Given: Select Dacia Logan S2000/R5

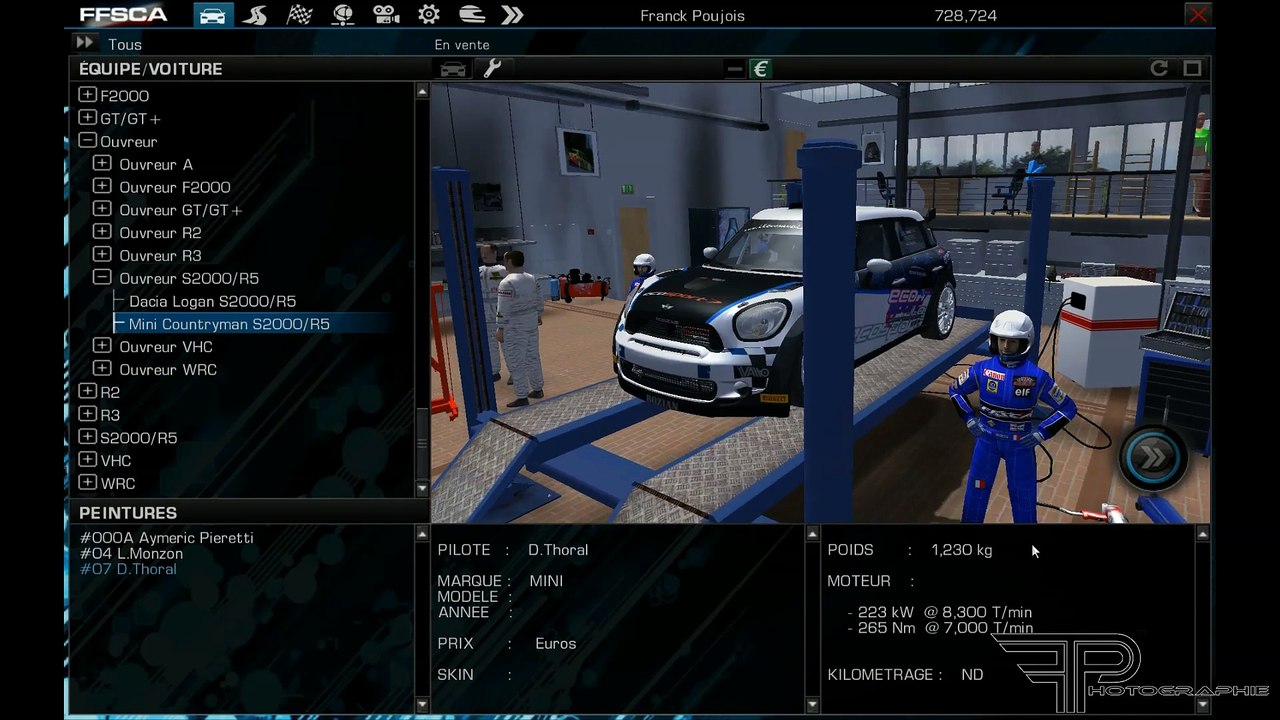Looking at the screenshot, I should pyautogui.click(x=212, y=301).
